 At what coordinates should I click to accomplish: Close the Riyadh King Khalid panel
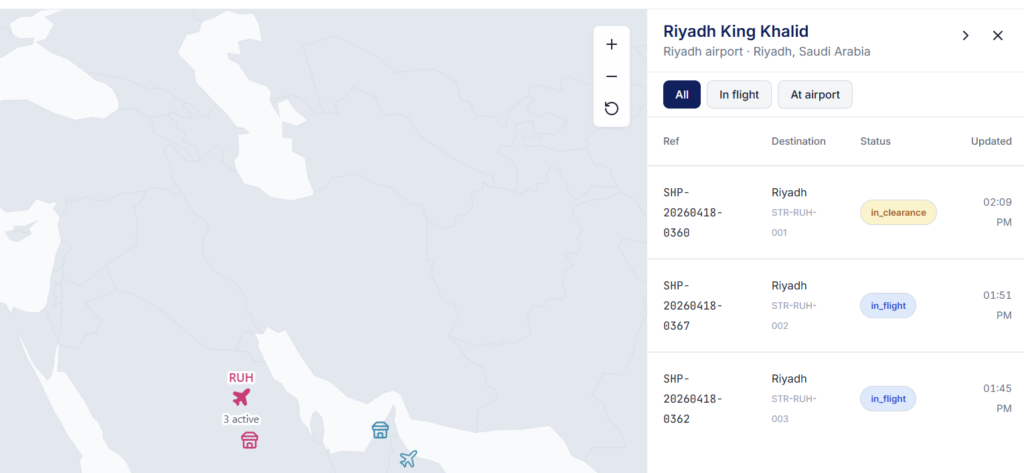pyautogui.click(x=998, y=36)
